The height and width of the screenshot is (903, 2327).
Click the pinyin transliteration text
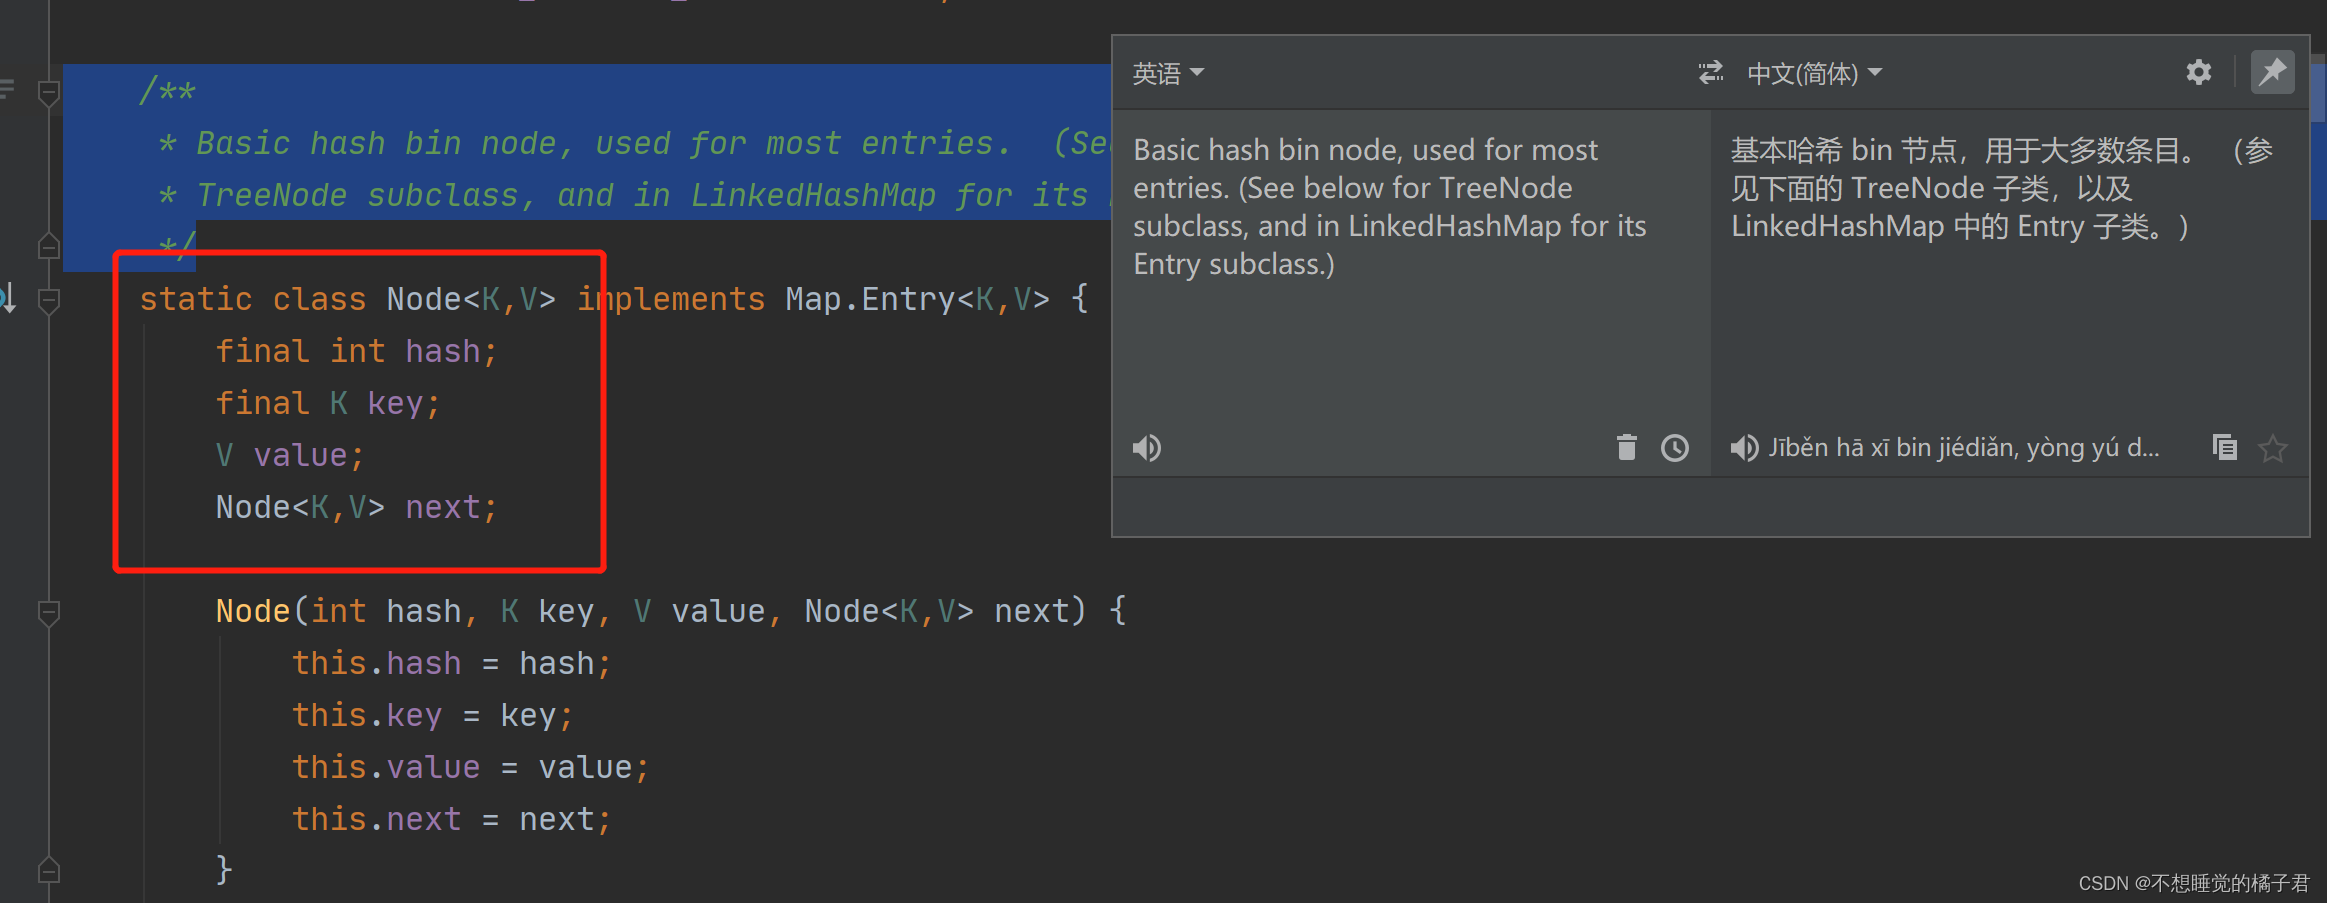(x=1964, y=447)
